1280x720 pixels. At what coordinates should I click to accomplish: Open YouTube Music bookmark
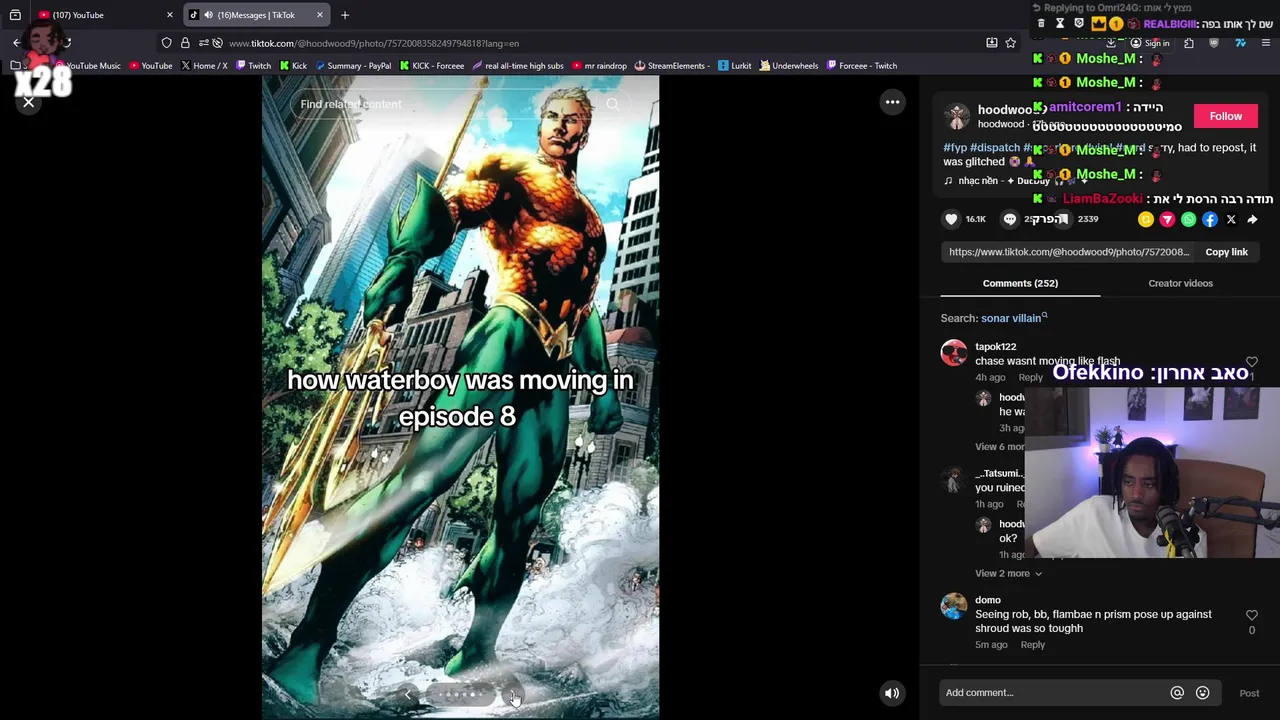86,66
